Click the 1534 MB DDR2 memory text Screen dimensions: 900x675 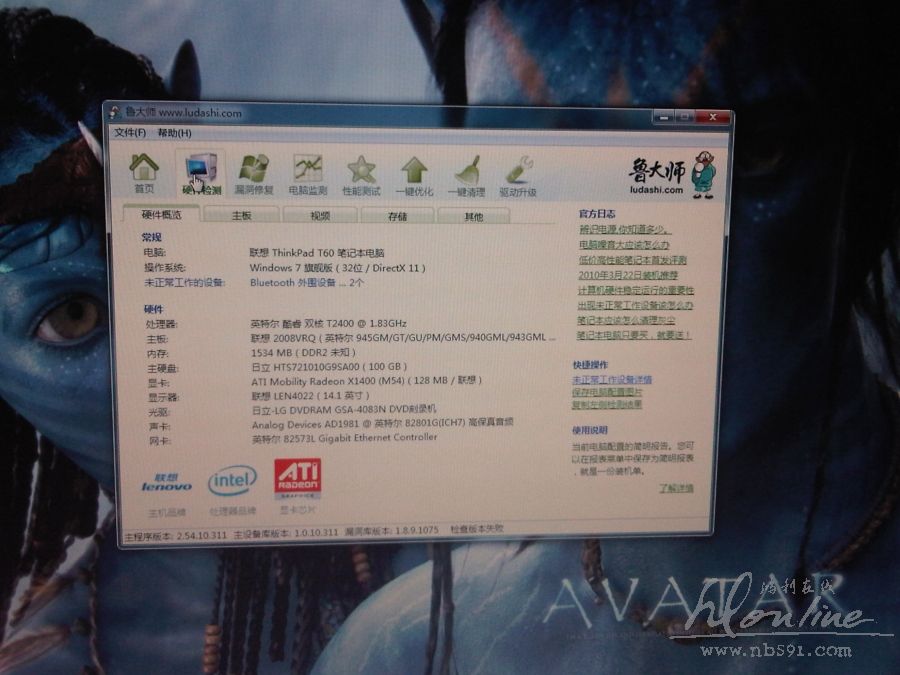[x=303, y=352]
